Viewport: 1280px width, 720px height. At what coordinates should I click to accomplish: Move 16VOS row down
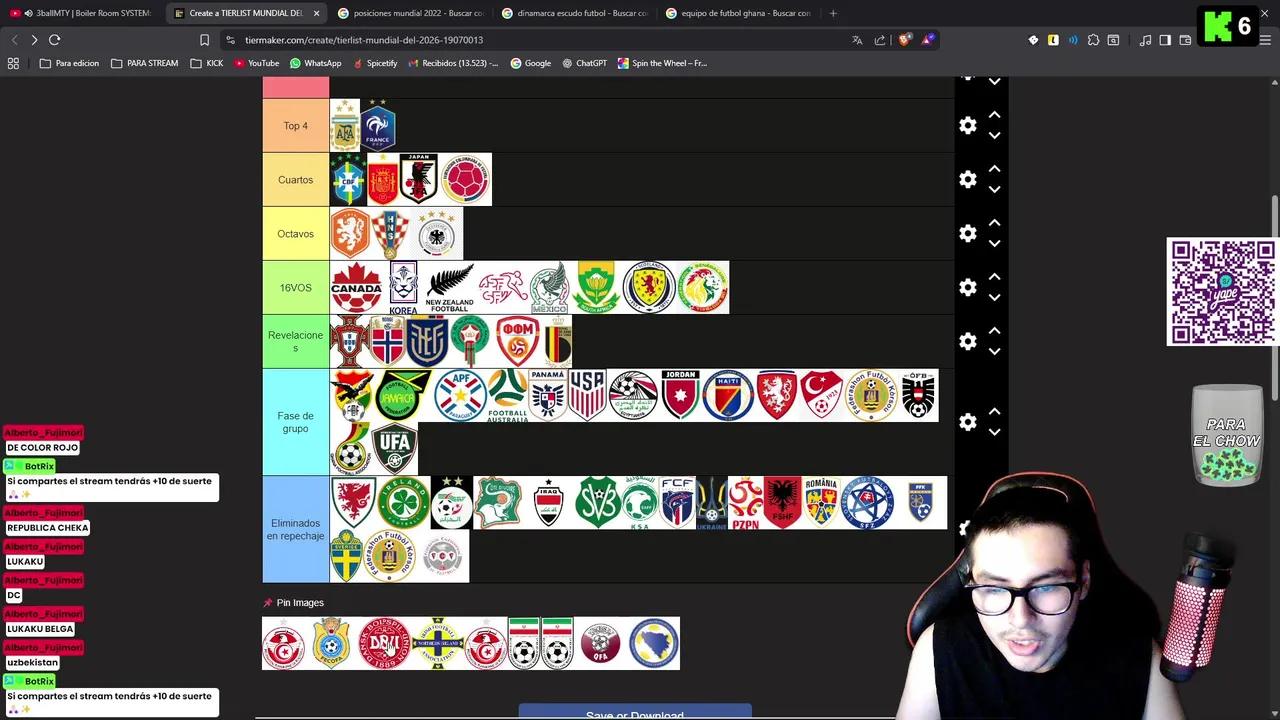tap(994, 298)
